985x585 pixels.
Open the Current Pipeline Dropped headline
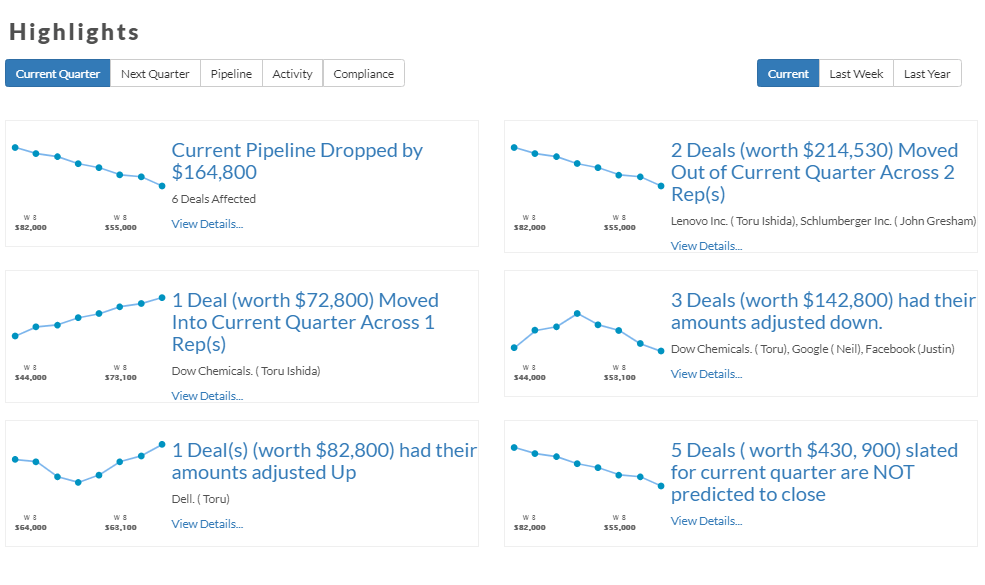(x=297, y=161)
